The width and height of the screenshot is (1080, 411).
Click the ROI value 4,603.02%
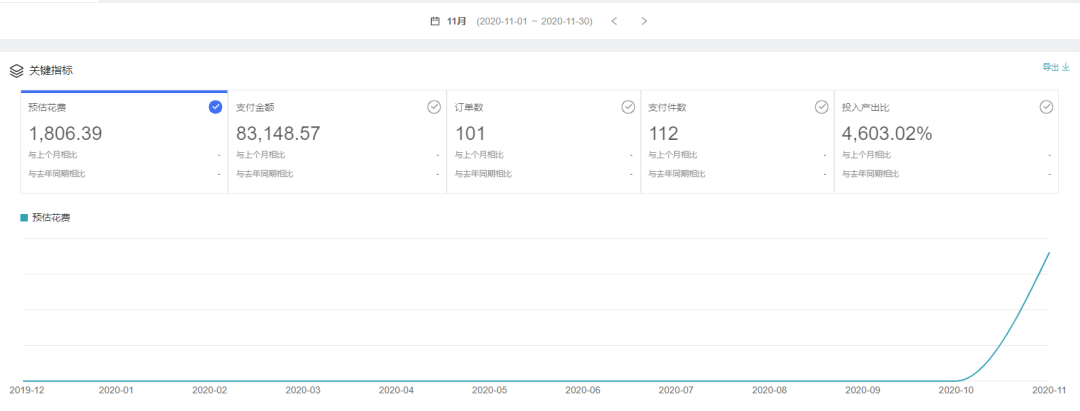(x=887, y=134)
